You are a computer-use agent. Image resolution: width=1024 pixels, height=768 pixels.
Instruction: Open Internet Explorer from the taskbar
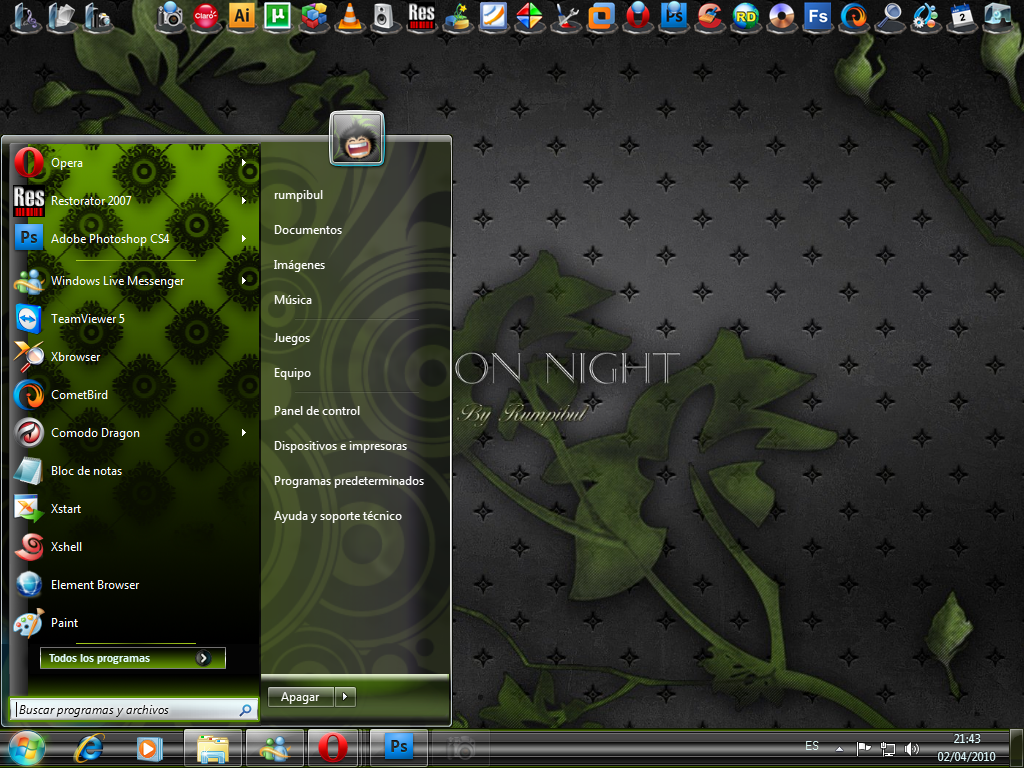click(x=89, y=748)
